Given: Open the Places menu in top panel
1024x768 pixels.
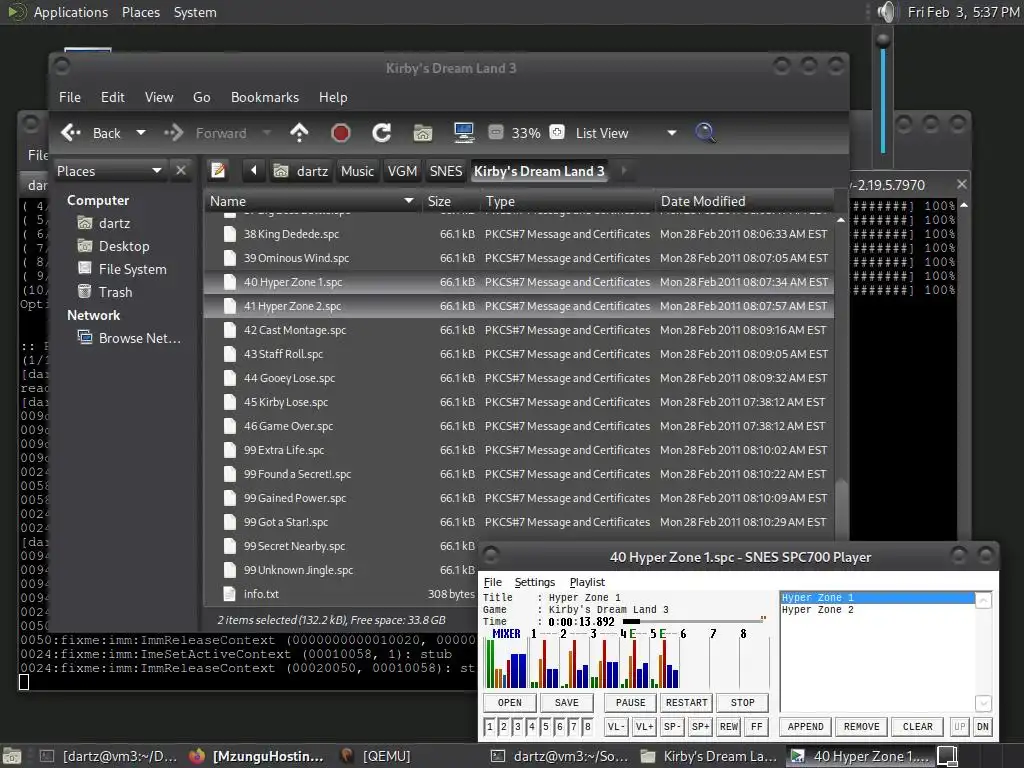Looking at the screenshot, I should click(x=141, y=12).
